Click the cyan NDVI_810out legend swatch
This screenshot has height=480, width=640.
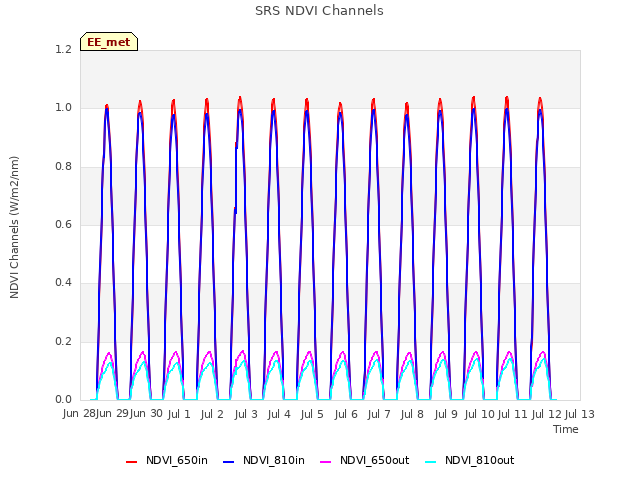431,462
